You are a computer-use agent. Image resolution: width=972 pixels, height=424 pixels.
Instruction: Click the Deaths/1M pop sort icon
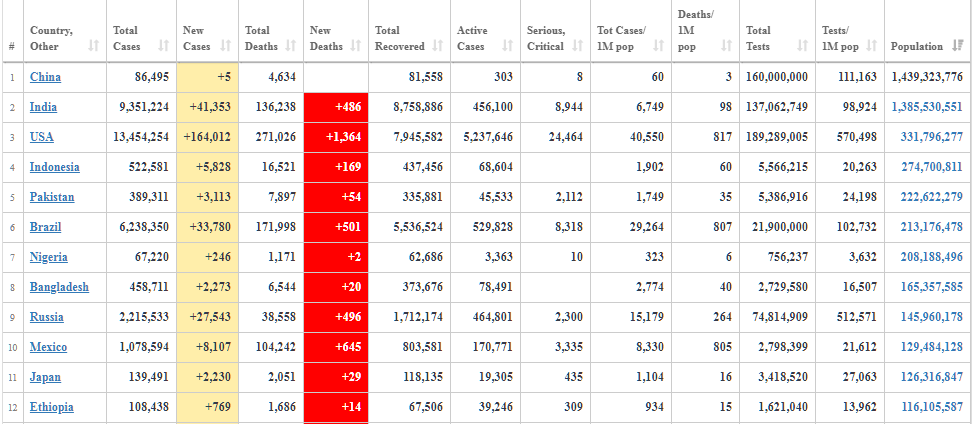727,46
